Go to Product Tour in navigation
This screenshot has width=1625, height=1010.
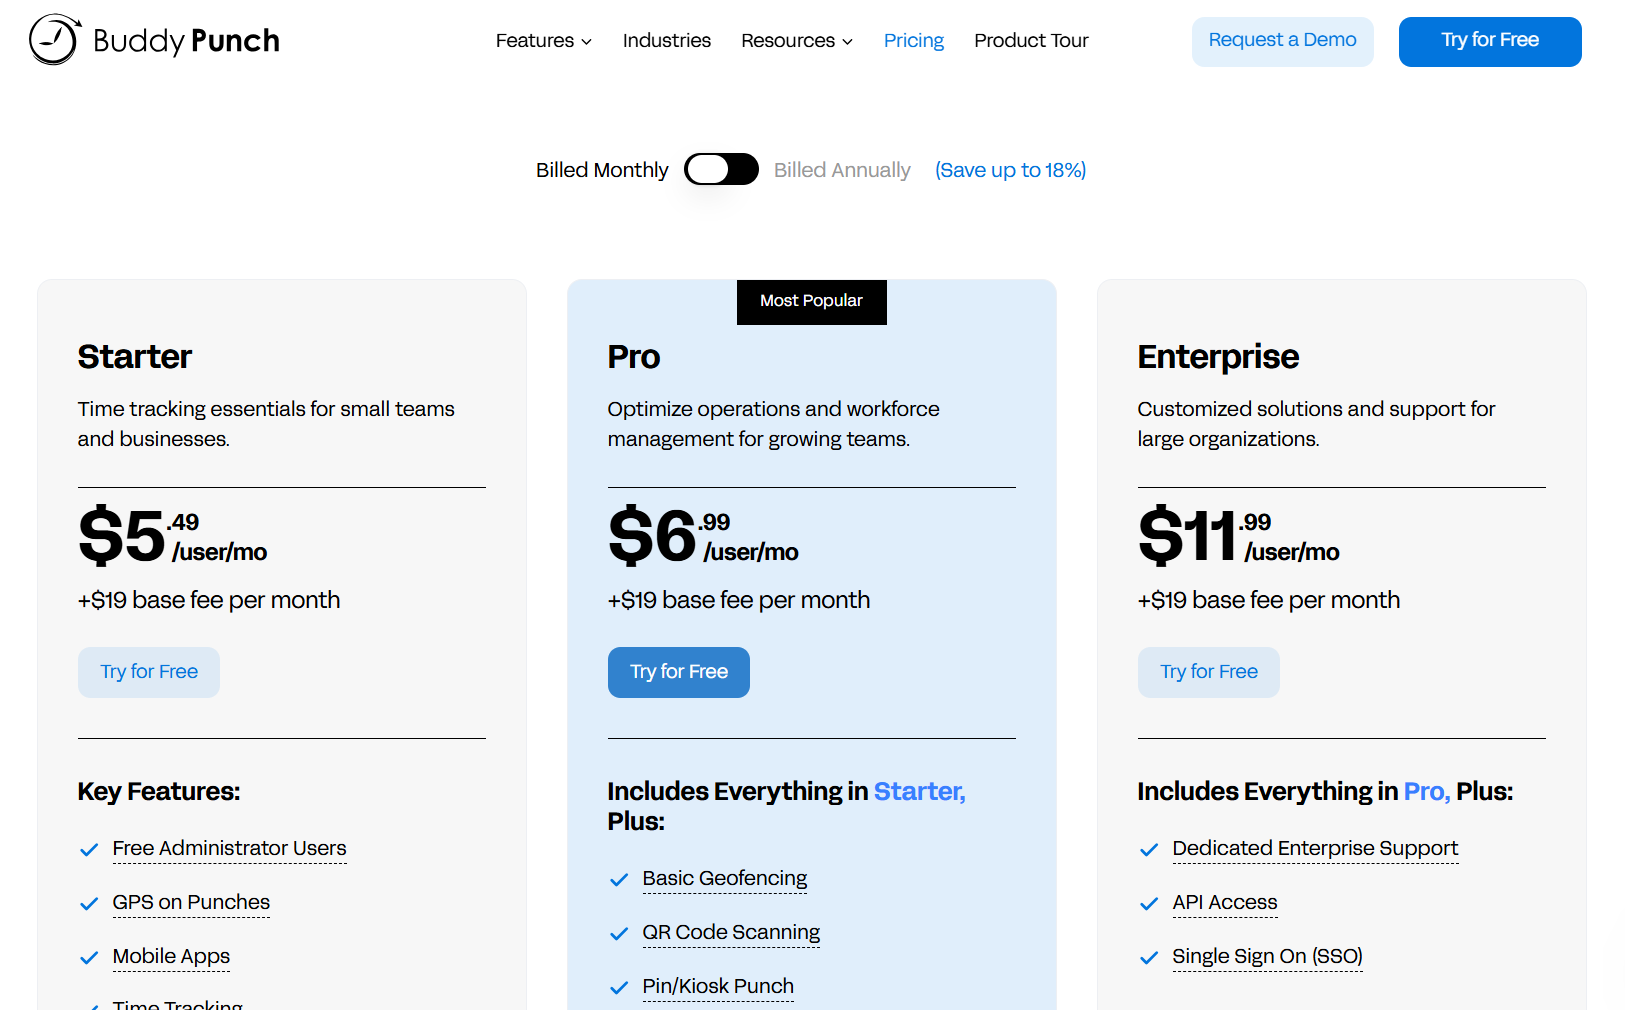(x=1031, y=41)
